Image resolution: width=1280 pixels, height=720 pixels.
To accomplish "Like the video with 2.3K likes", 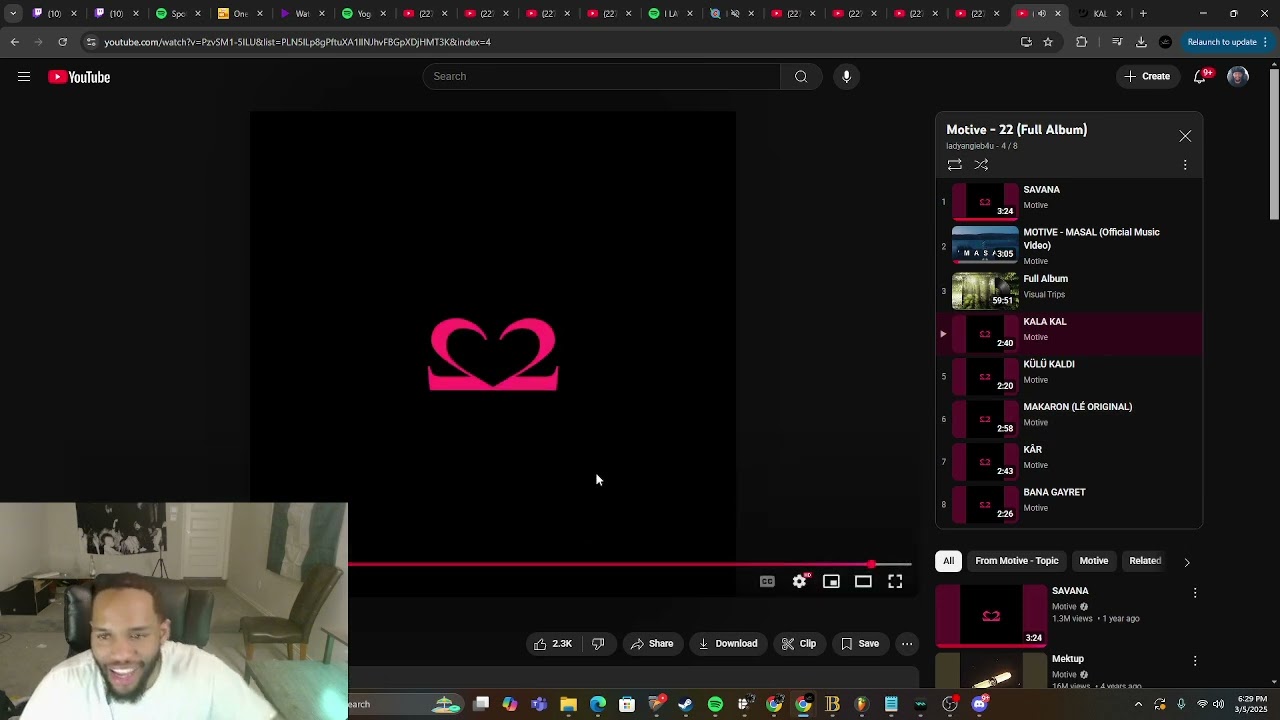I will [553, 644].
